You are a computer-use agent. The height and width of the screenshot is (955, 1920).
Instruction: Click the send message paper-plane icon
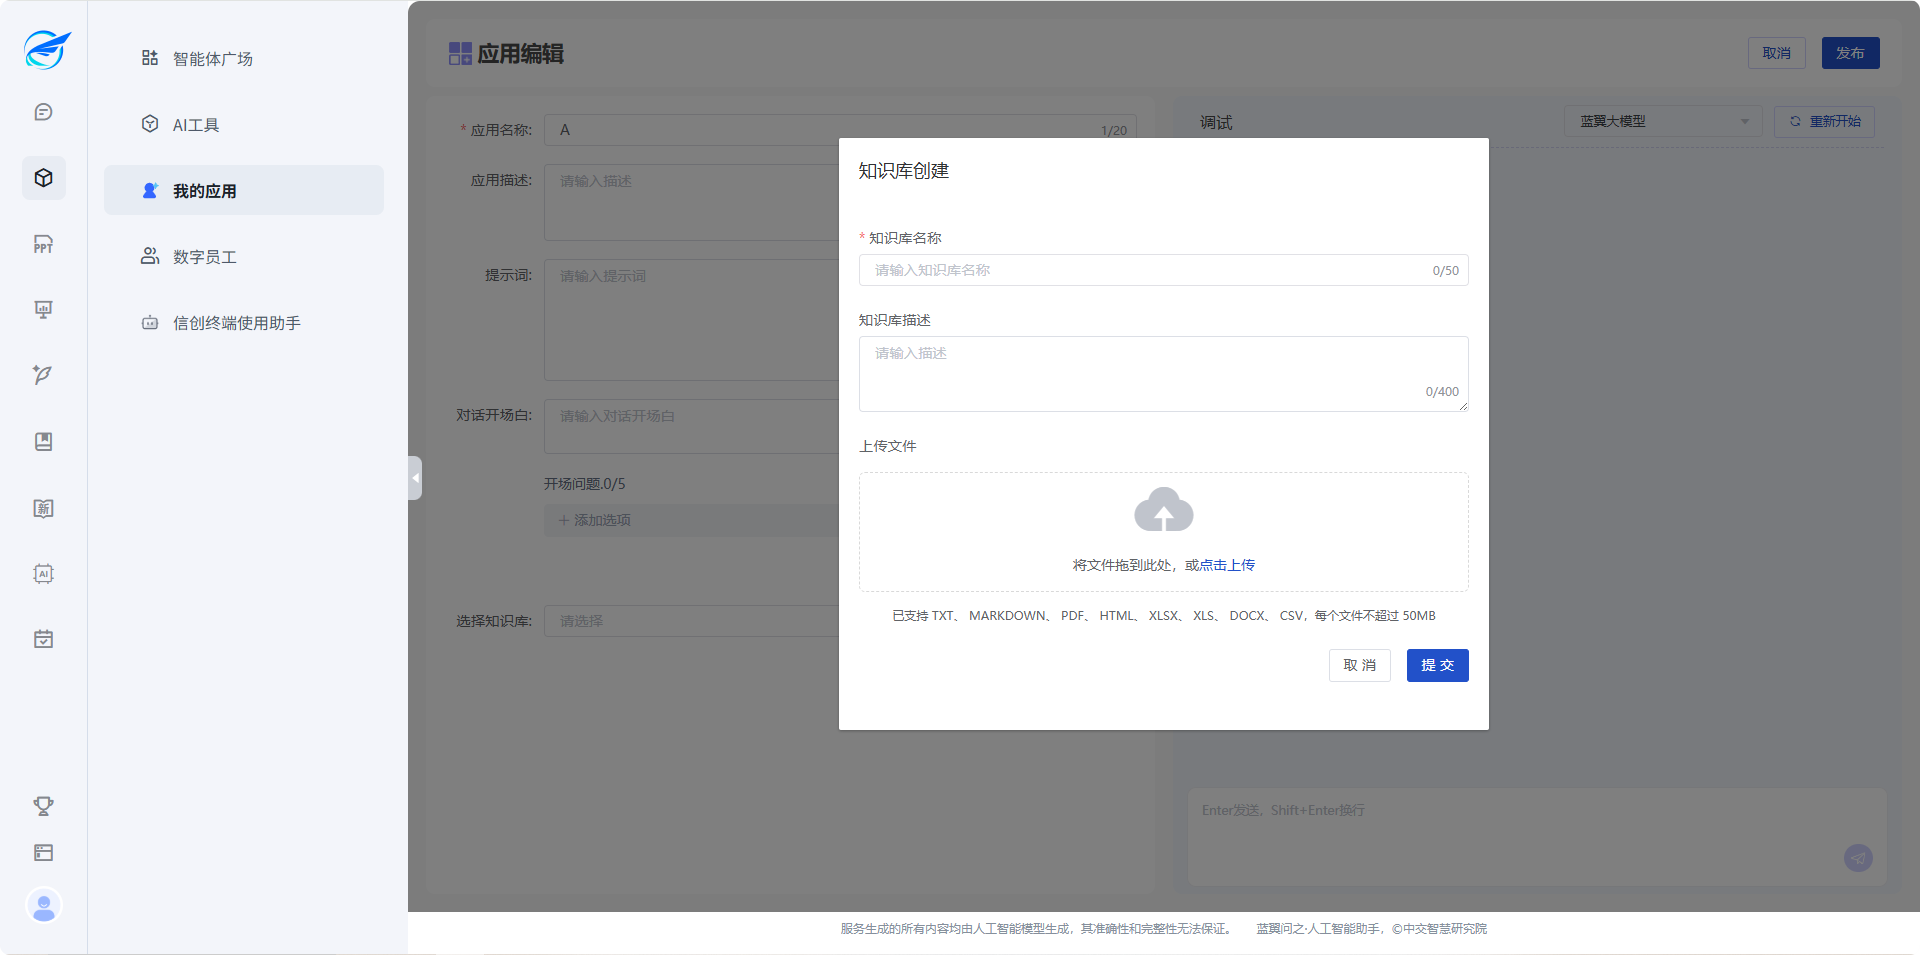[x=1858, y=858]
